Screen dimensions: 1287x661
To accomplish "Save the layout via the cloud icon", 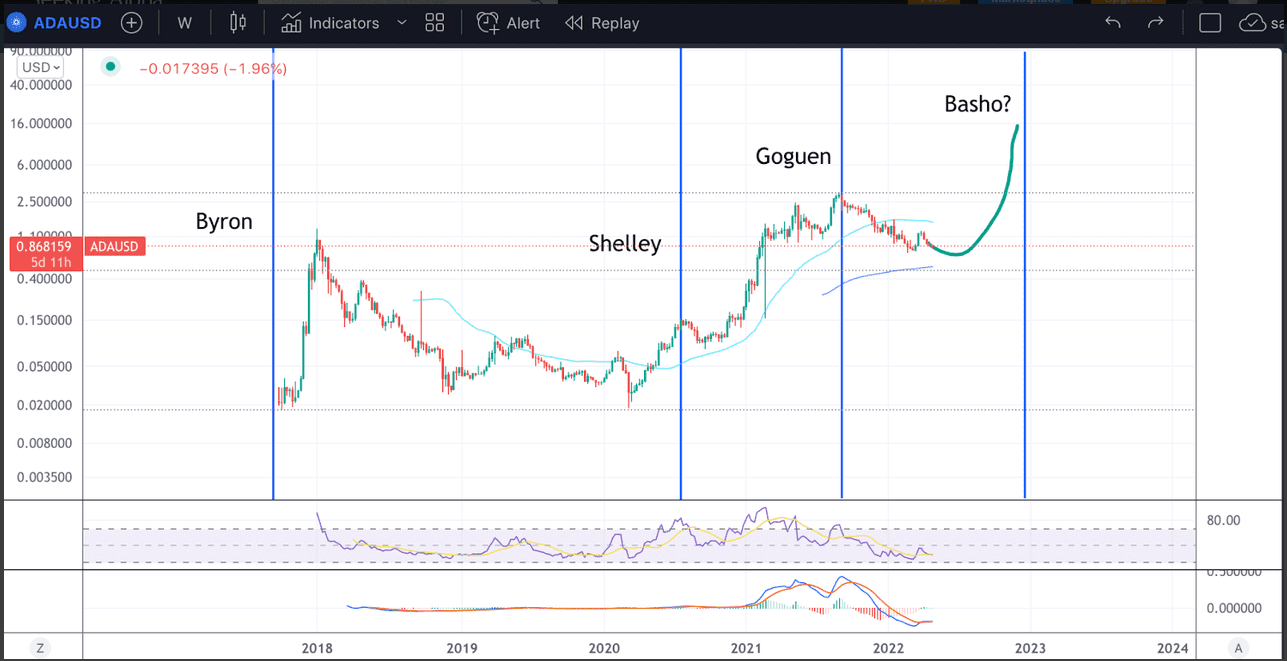I will tap(1252, 22).
